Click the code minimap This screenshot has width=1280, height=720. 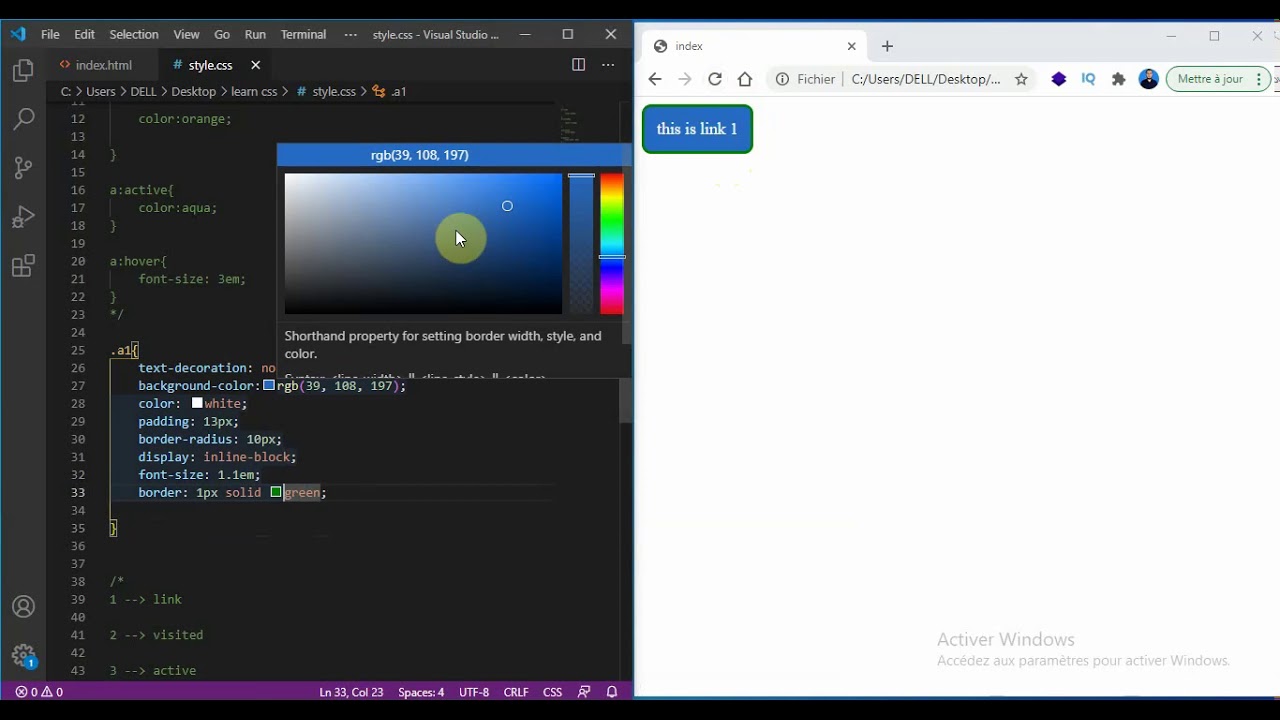click(x=569, y=125)
